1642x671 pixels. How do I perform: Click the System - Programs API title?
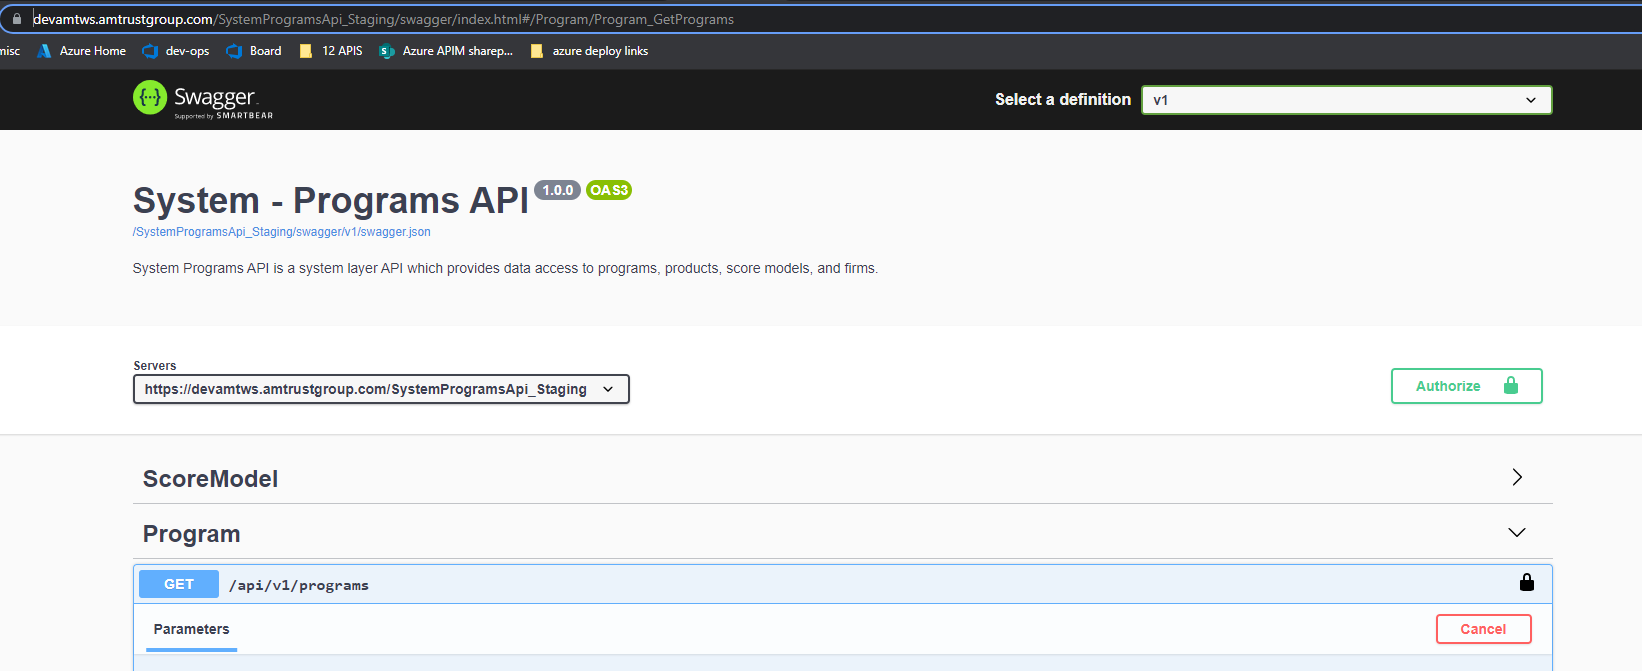click(x=331, y=201)
